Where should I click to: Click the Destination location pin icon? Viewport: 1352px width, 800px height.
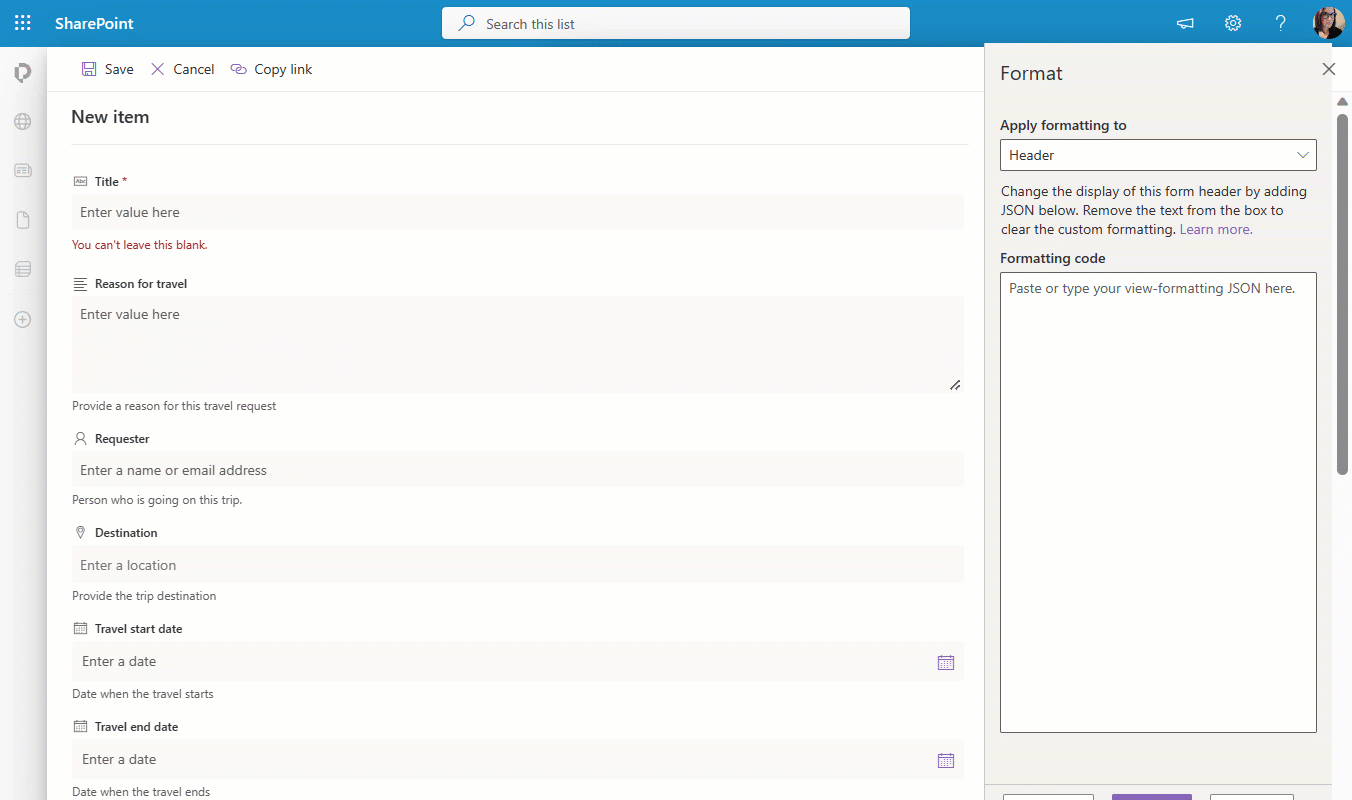click(x=80, y=532)
